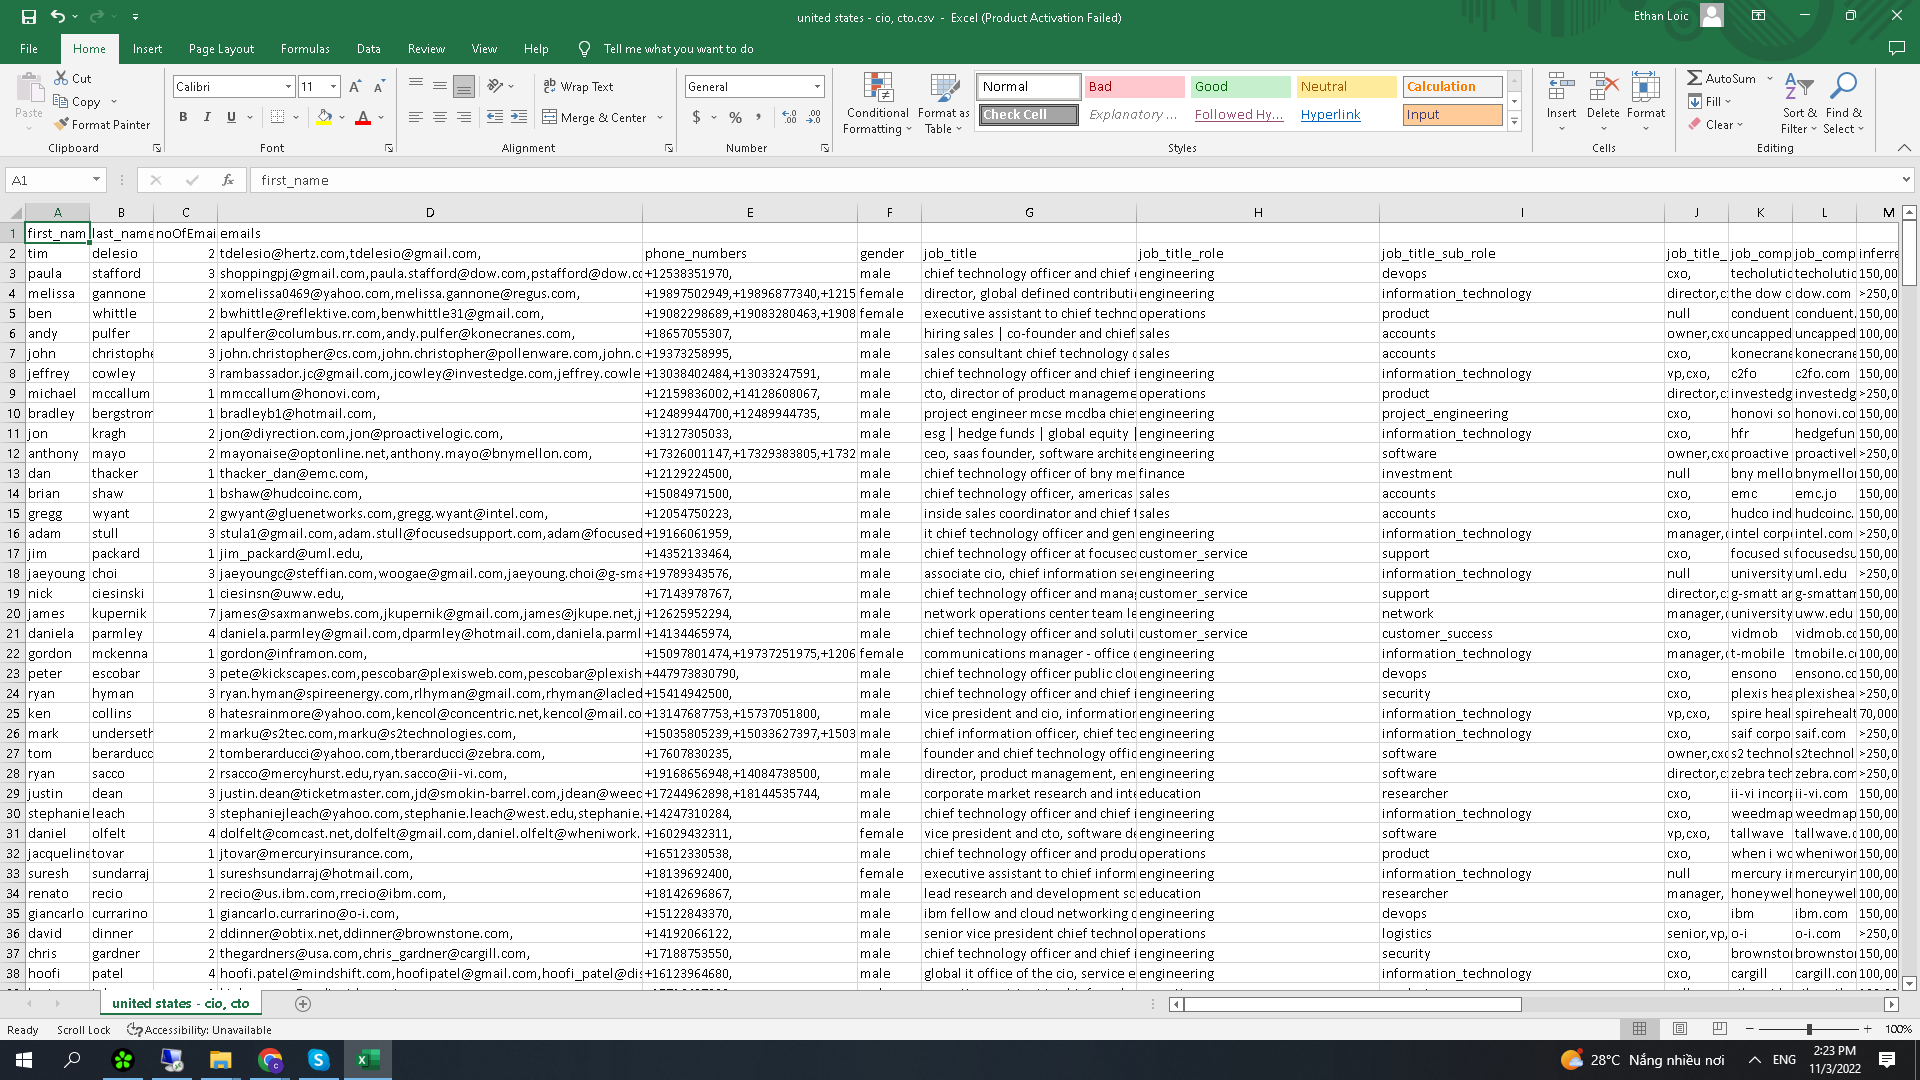This screenshot has height=1080, width=1920.
Task: Adjust the zoom slider handle
Action: (1809, 1029)
